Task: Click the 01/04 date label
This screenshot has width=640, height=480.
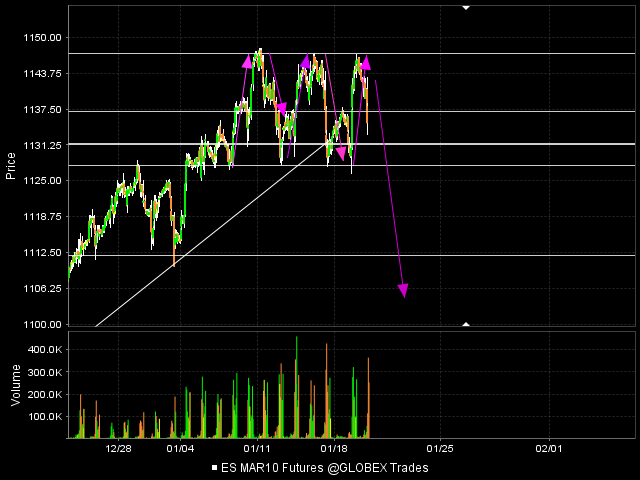Action: click(180, 449)
